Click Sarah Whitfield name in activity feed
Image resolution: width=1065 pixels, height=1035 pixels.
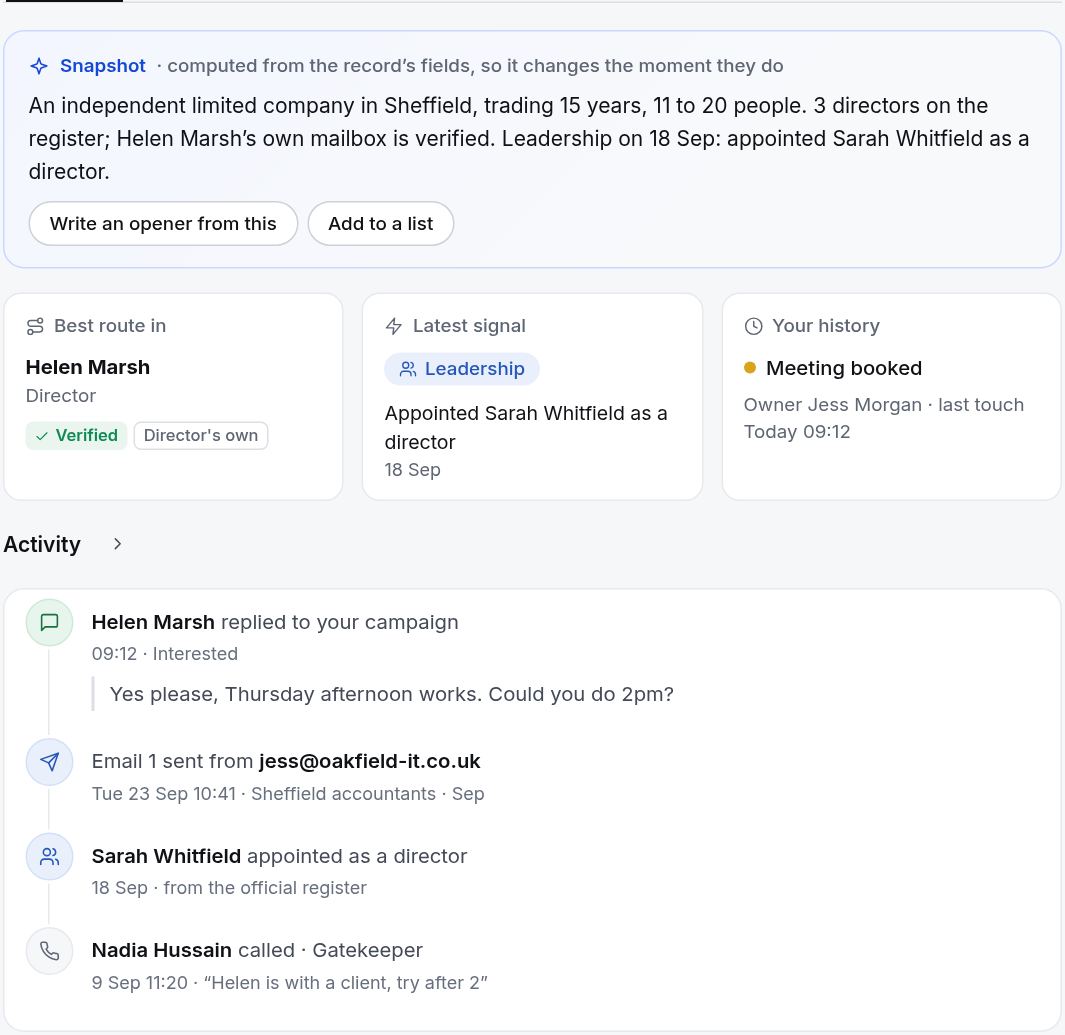coord(166,856)
